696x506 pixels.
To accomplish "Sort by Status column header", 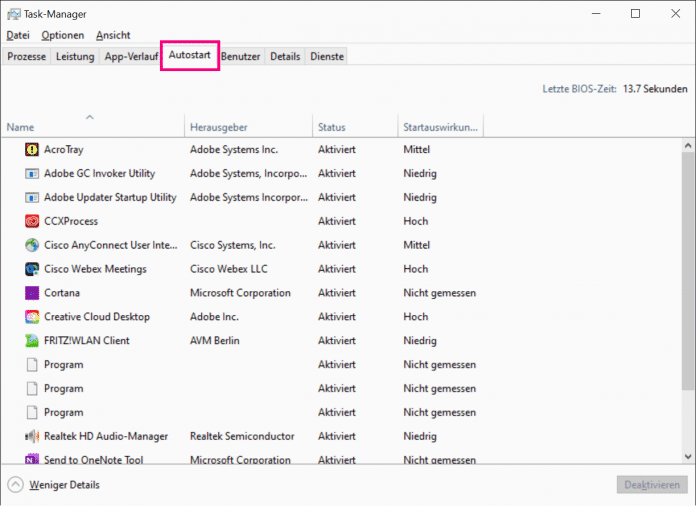I will (331, 128).
